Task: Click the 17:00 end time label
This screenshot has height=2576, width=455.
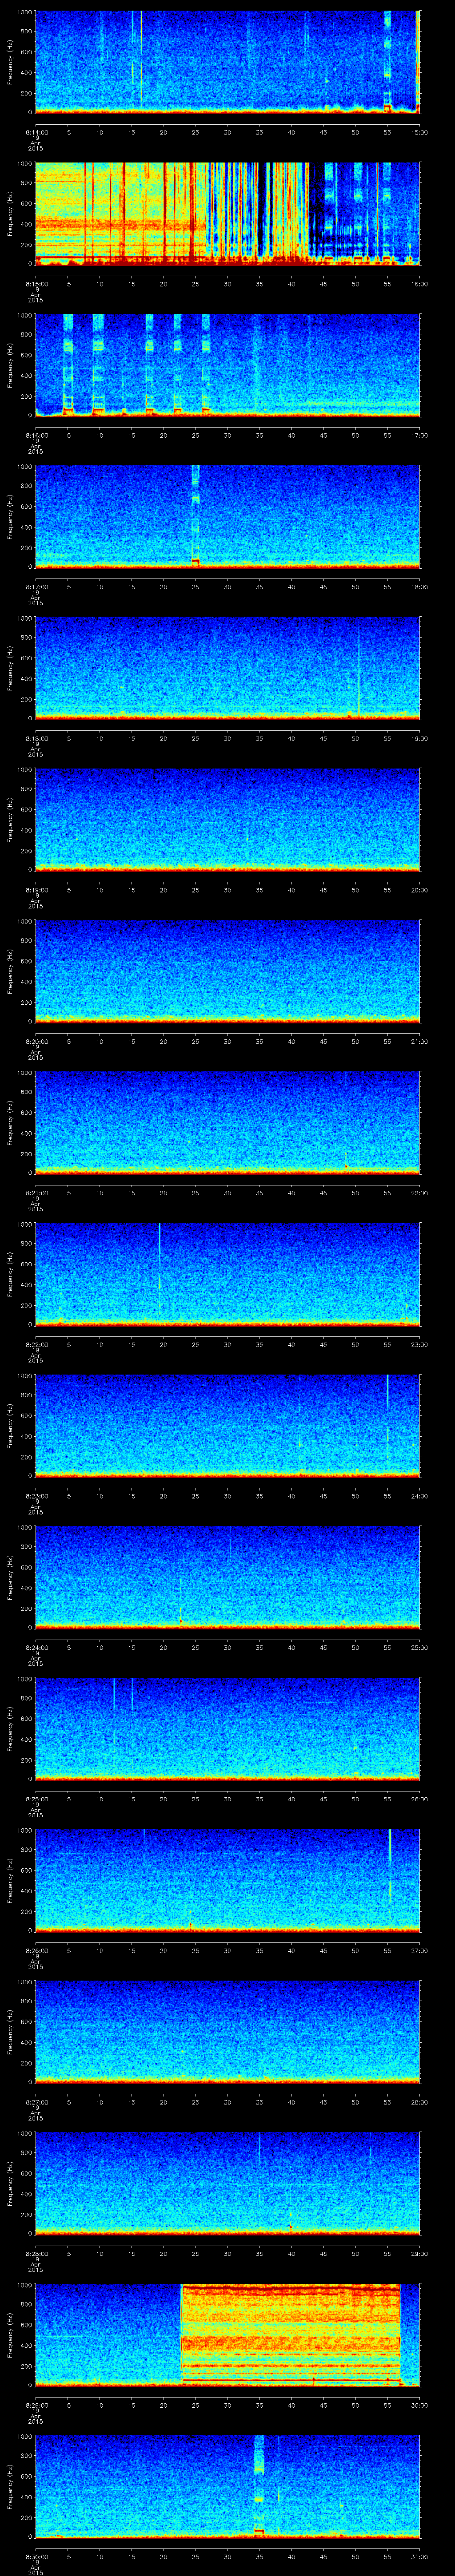Action: [420, 435]
